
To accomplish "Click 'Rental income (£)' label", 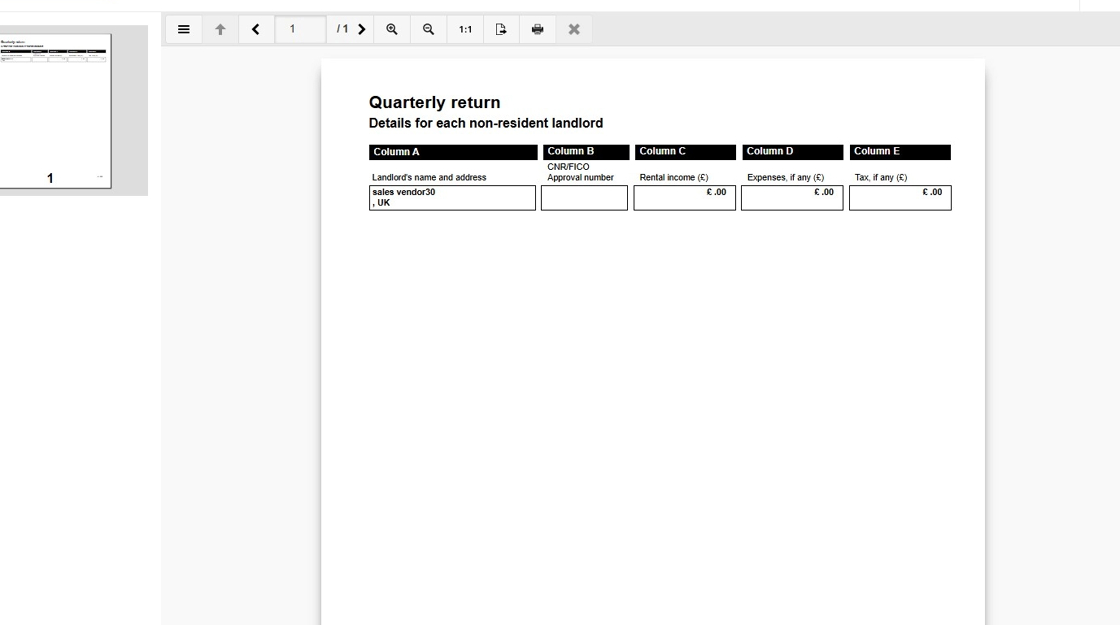I will pos(674,177).
